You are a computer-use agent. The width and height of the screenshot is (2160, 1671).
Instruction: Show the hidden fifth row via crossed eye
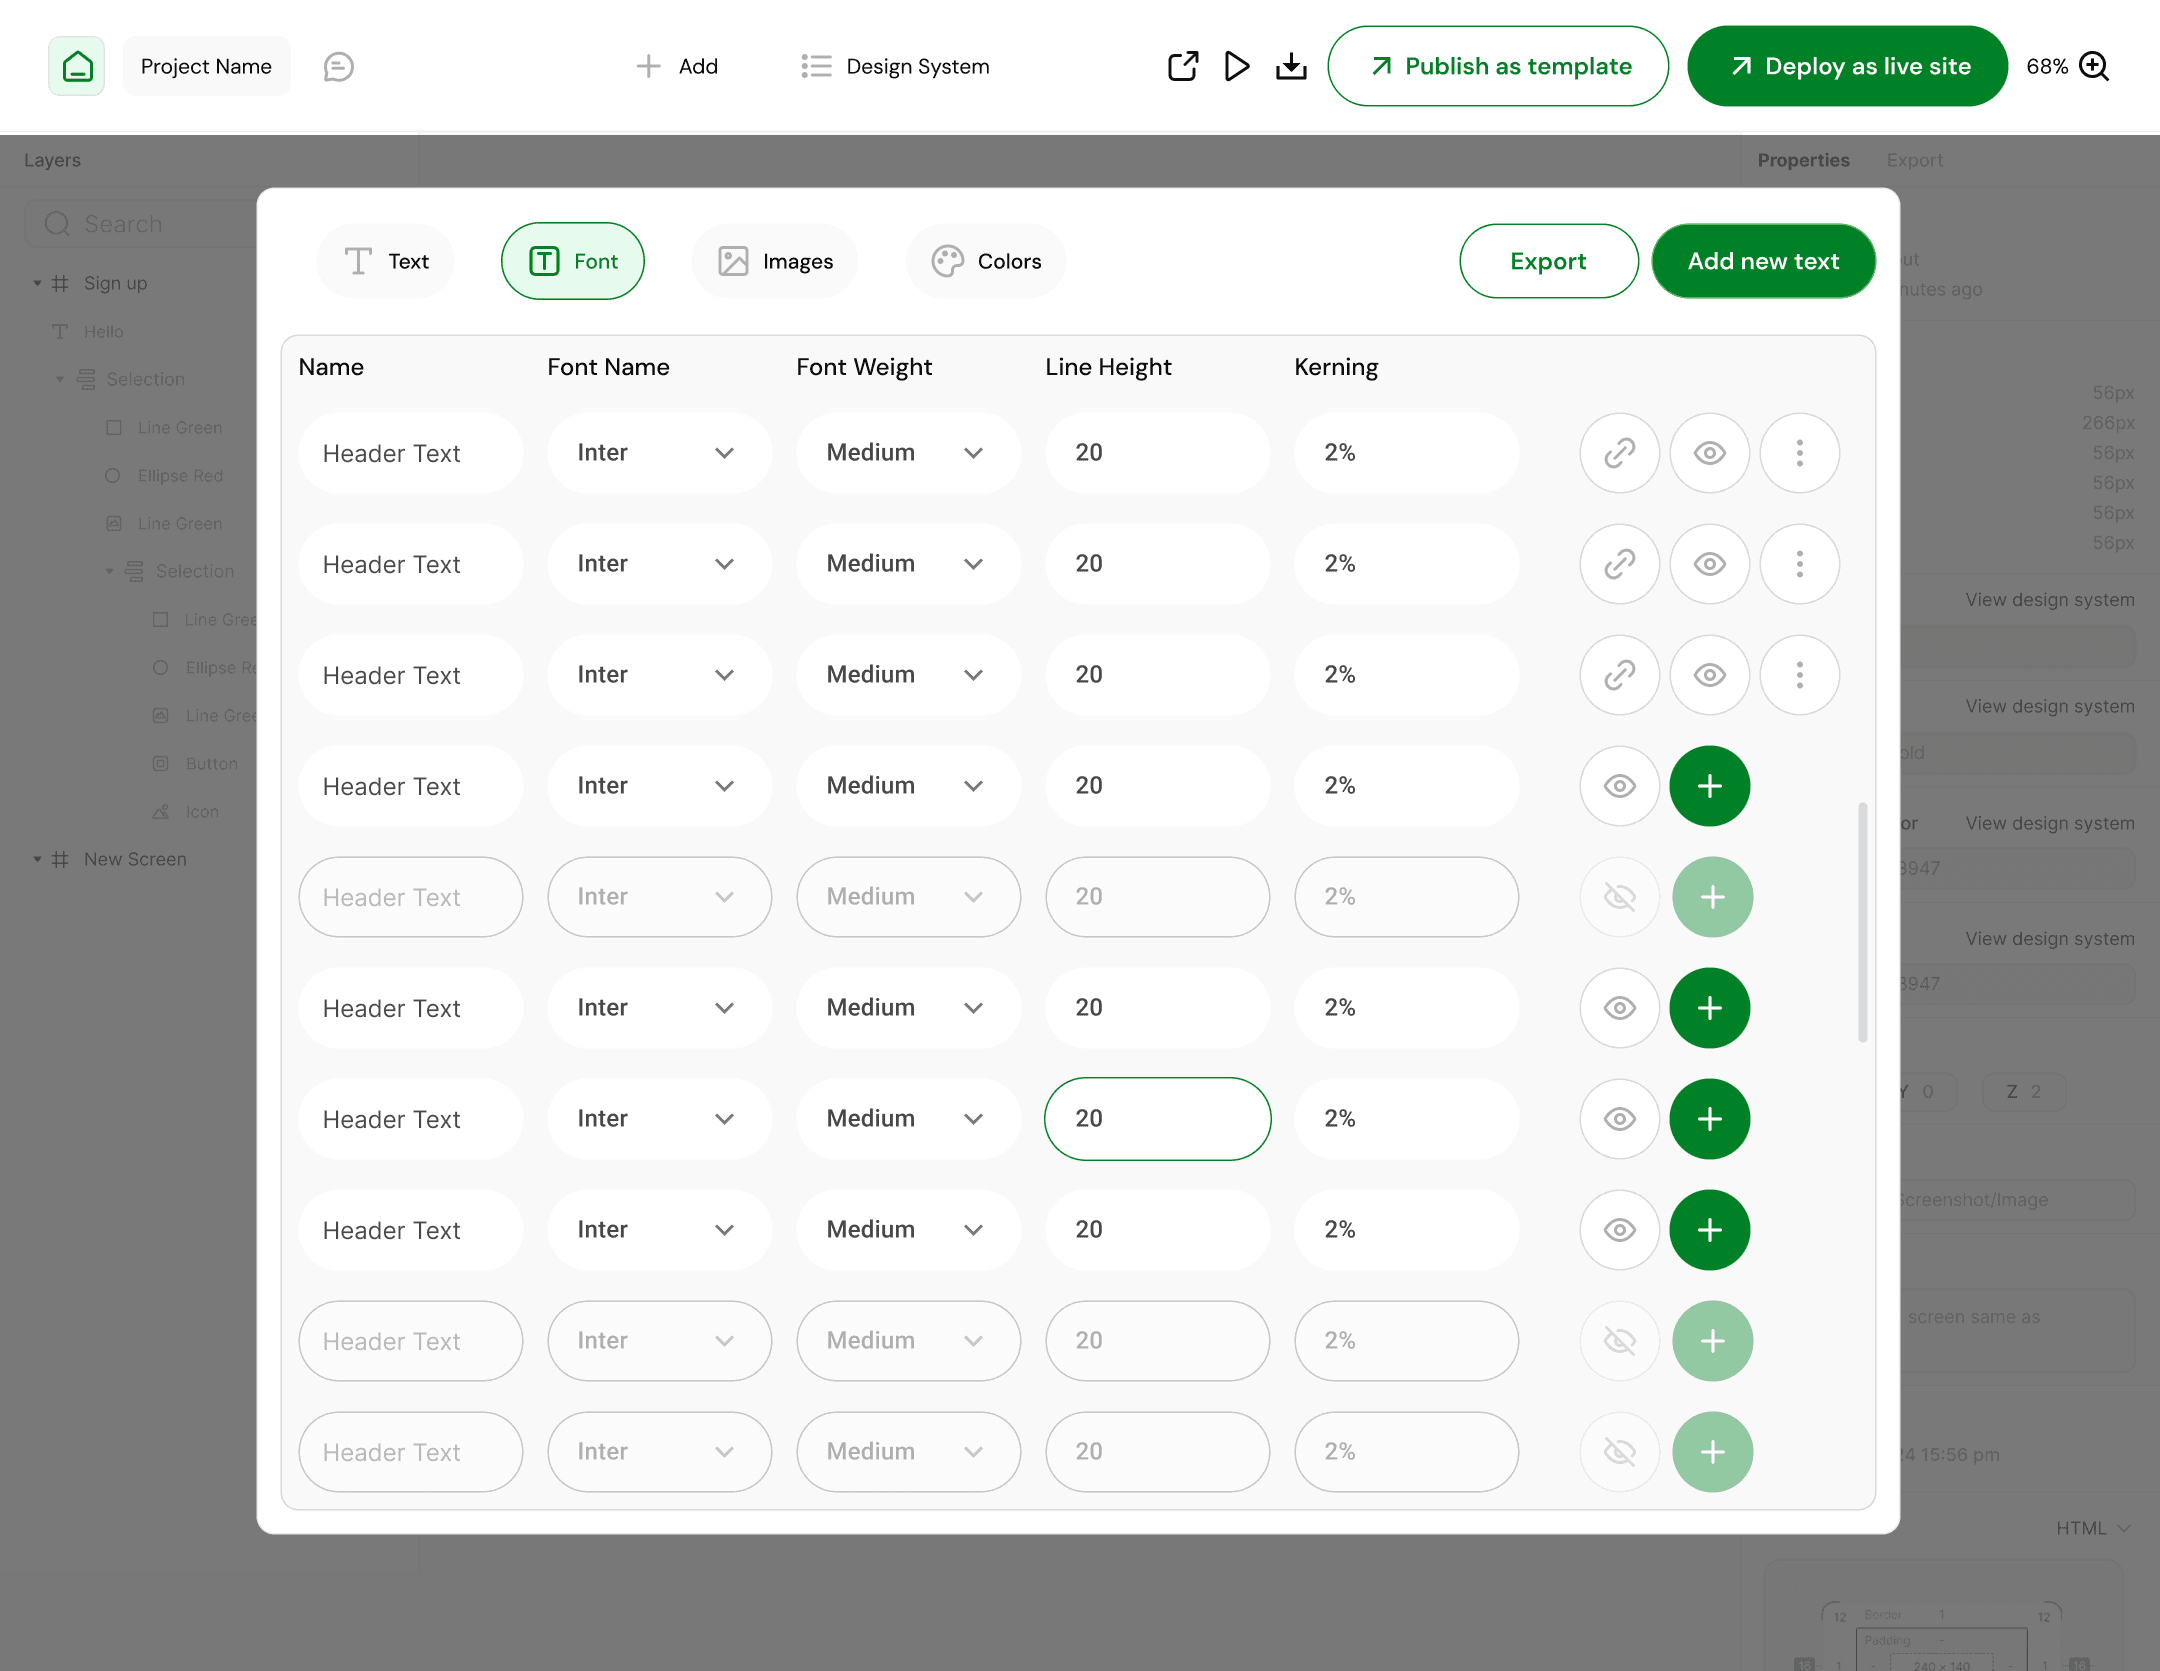1619,897
